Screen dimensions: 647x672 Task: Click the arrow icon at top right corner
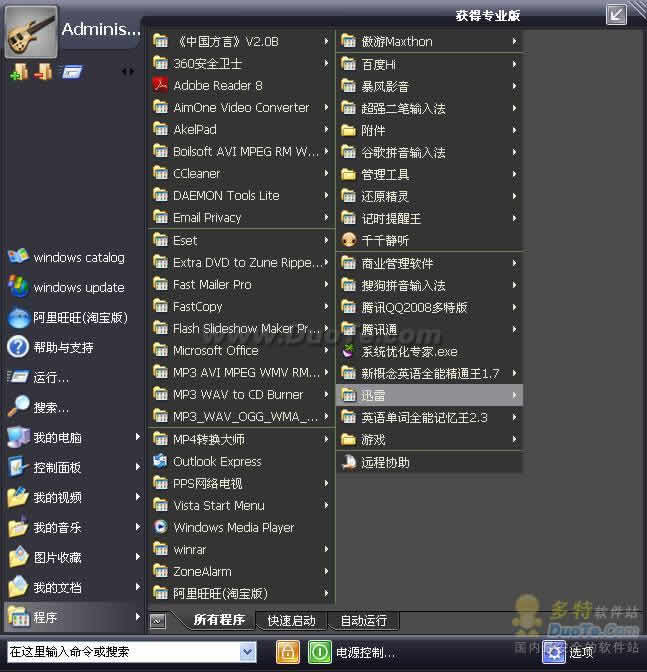click(616, 15)
